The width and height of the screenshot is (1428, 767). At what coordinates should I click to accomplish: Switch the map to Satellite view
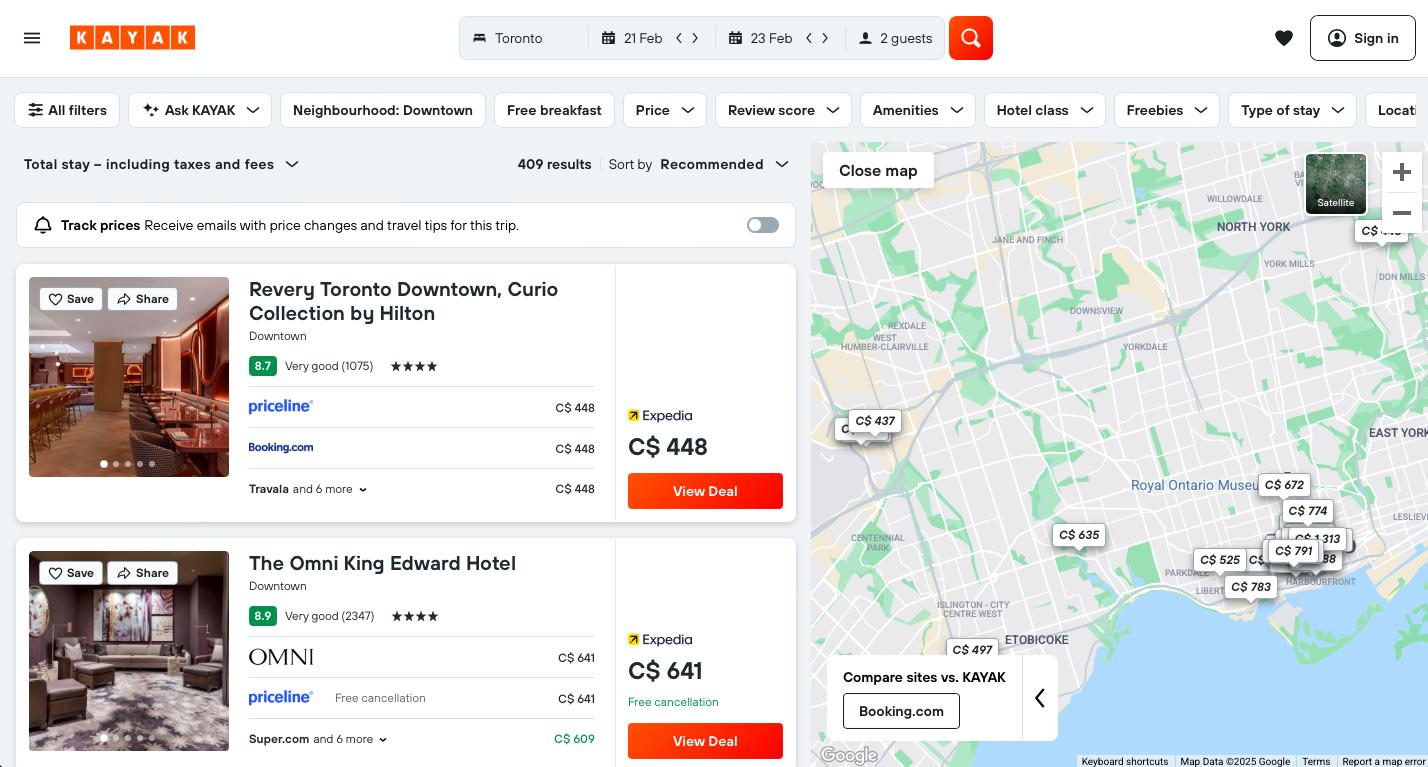pyautogui.click(x=1335, y=184)
